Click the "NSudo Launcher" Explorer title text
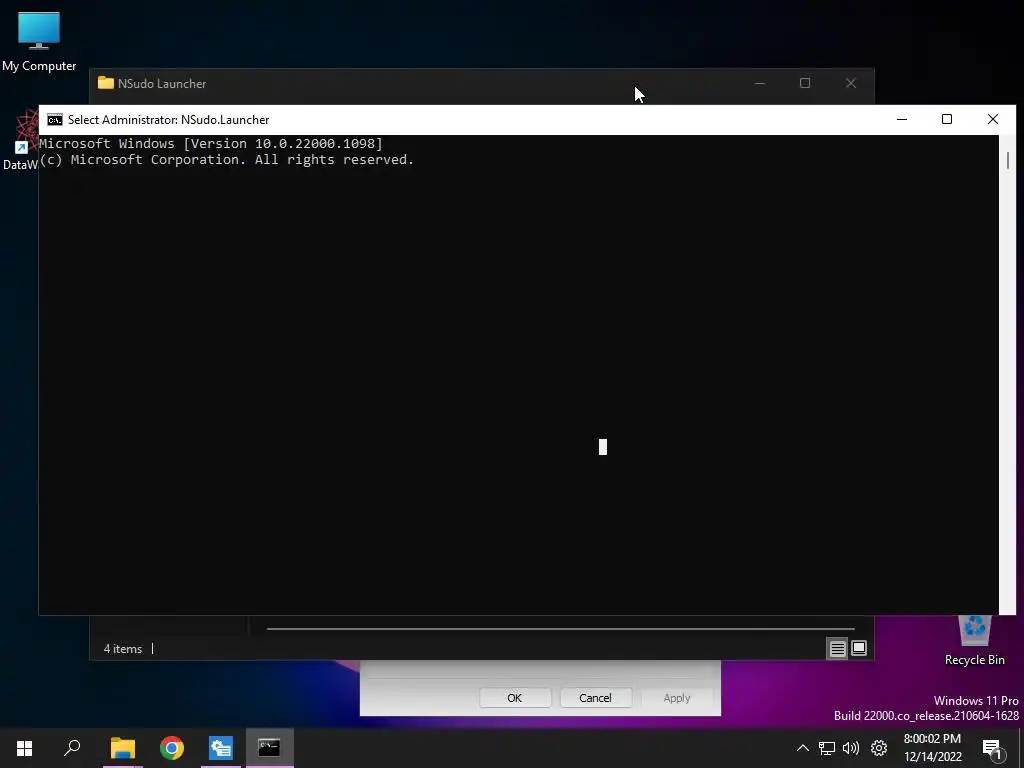Screen dimensions: 1024x768 click(x=162, y=84)
